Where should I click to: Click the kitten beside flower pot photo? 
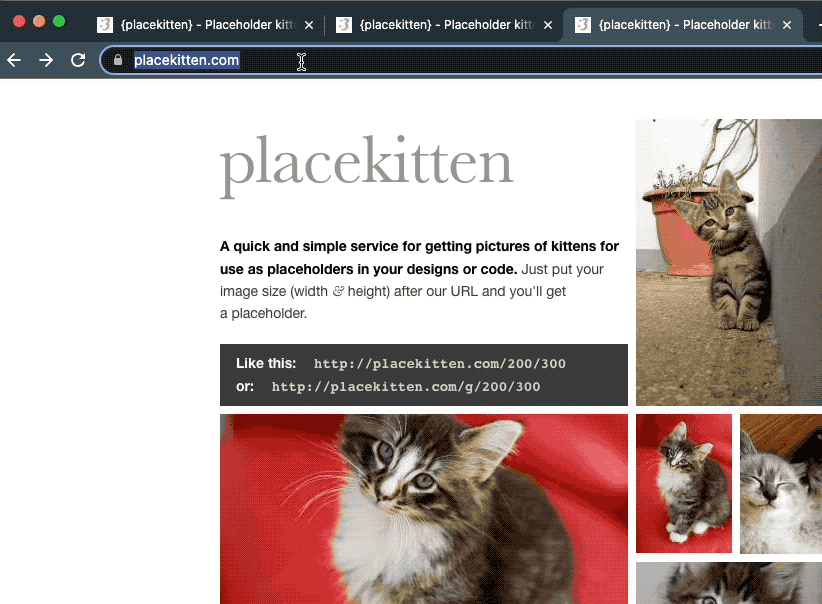click(x=729, y=262)
